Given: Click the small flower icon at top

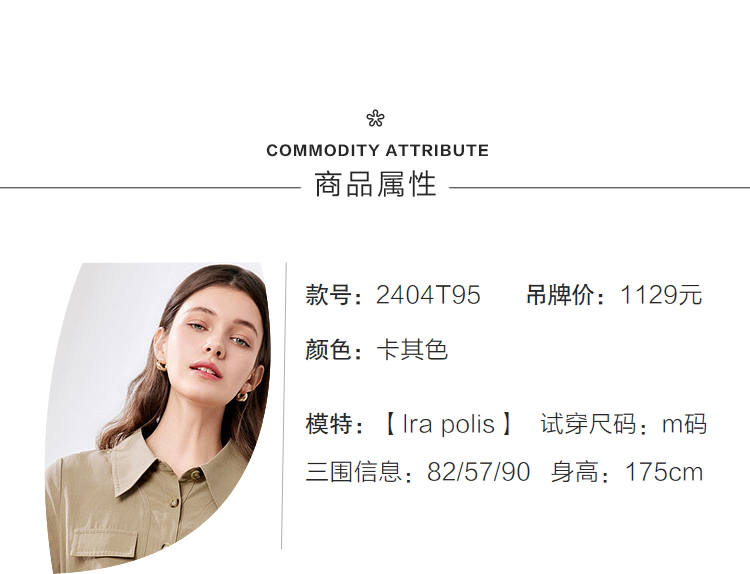Looking at the screenshot, I should (x=375, y=119).
